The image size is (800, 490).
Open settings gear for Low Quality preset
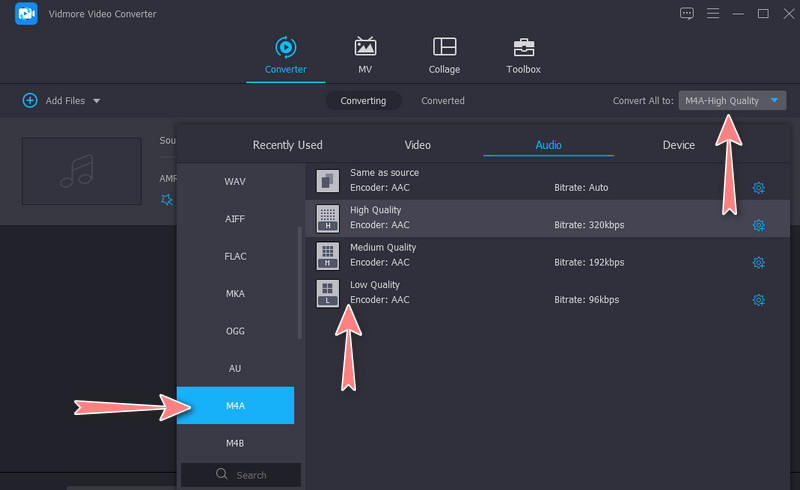(x=758, y=300)
